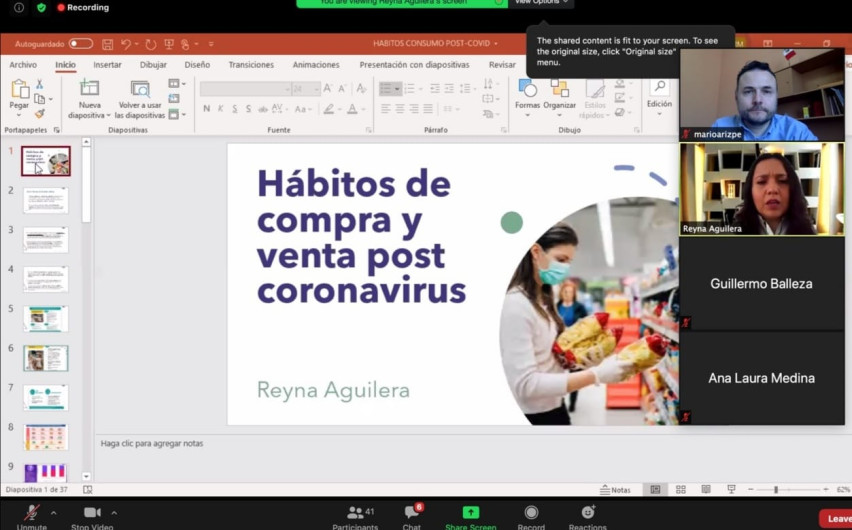Switch to Normal view icon
This screenshot has height=530, width=852.
coord(655,490)
